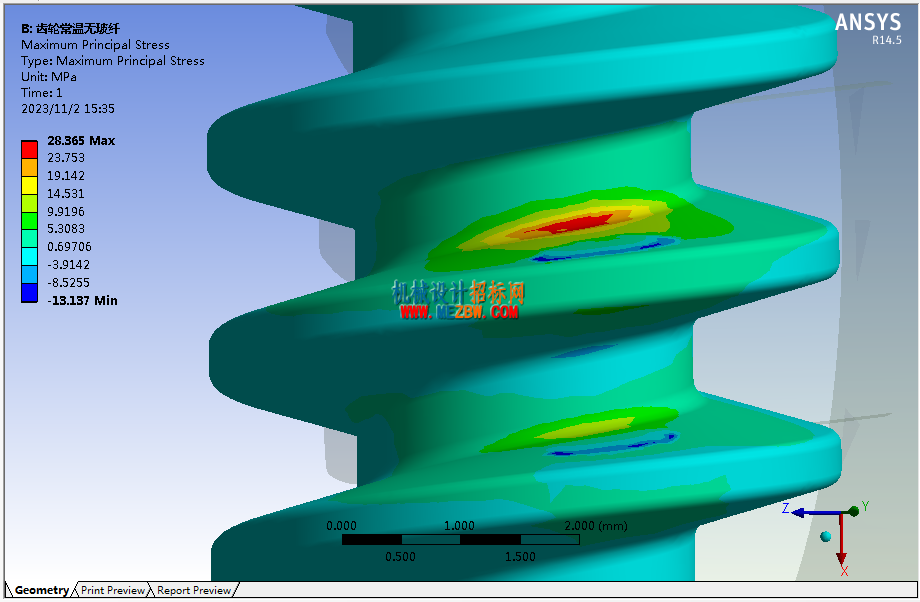920x602 pixels.
Task: Click the 'Type: Maximum Principal Stress' line
Action: pos(113,60)
